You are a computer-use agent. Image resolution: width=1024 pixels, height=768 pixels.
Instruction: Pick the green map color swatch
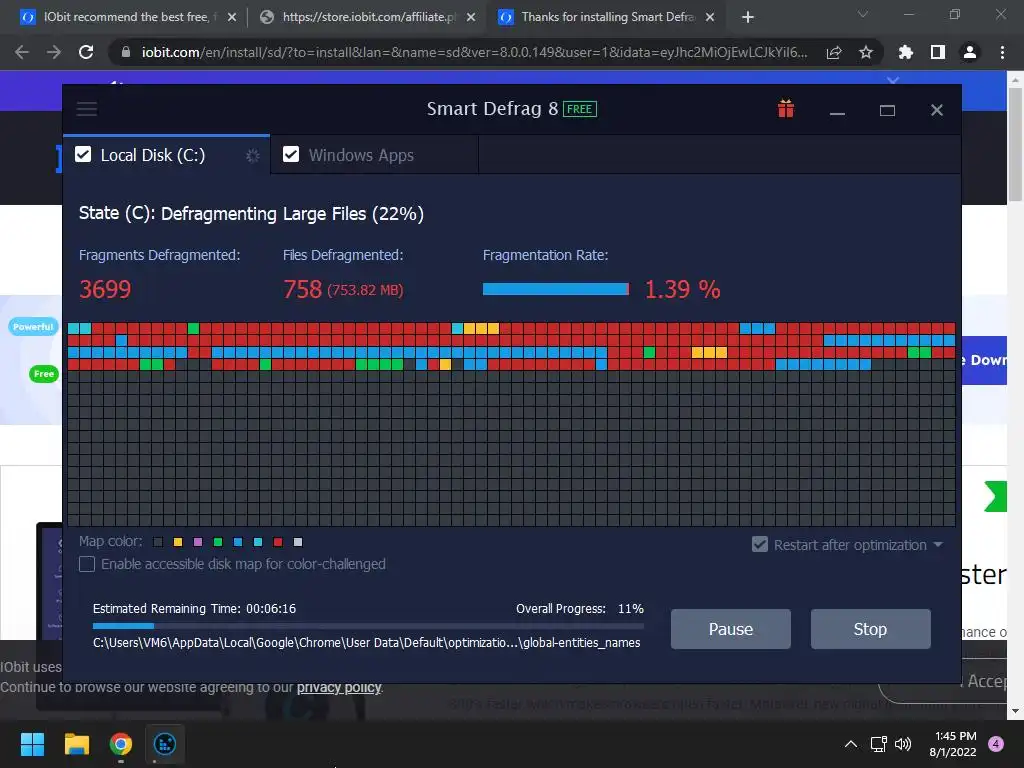click(x=218, y=542)
